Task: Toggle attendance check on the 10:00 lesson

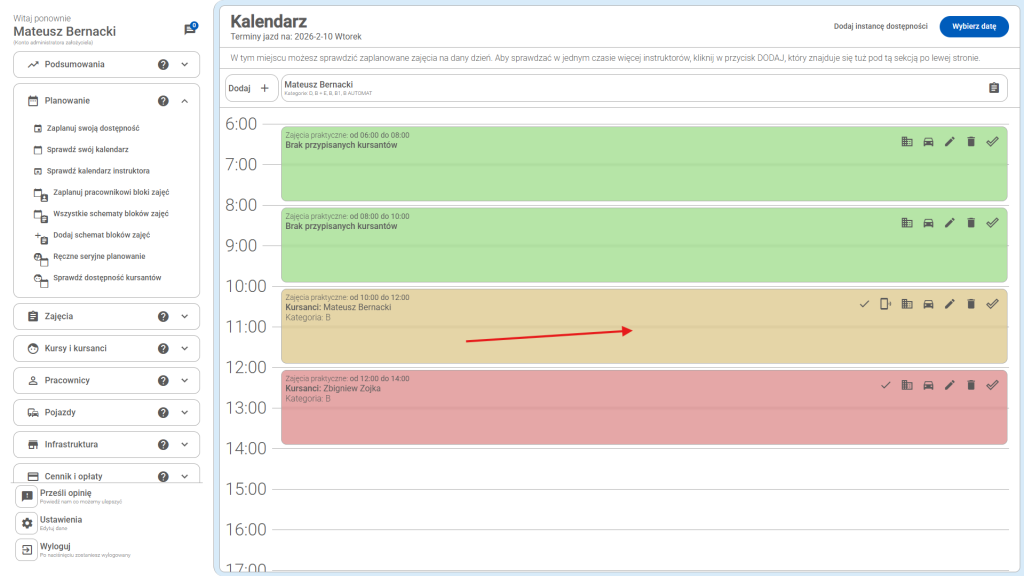Action: tap(864, 304)
